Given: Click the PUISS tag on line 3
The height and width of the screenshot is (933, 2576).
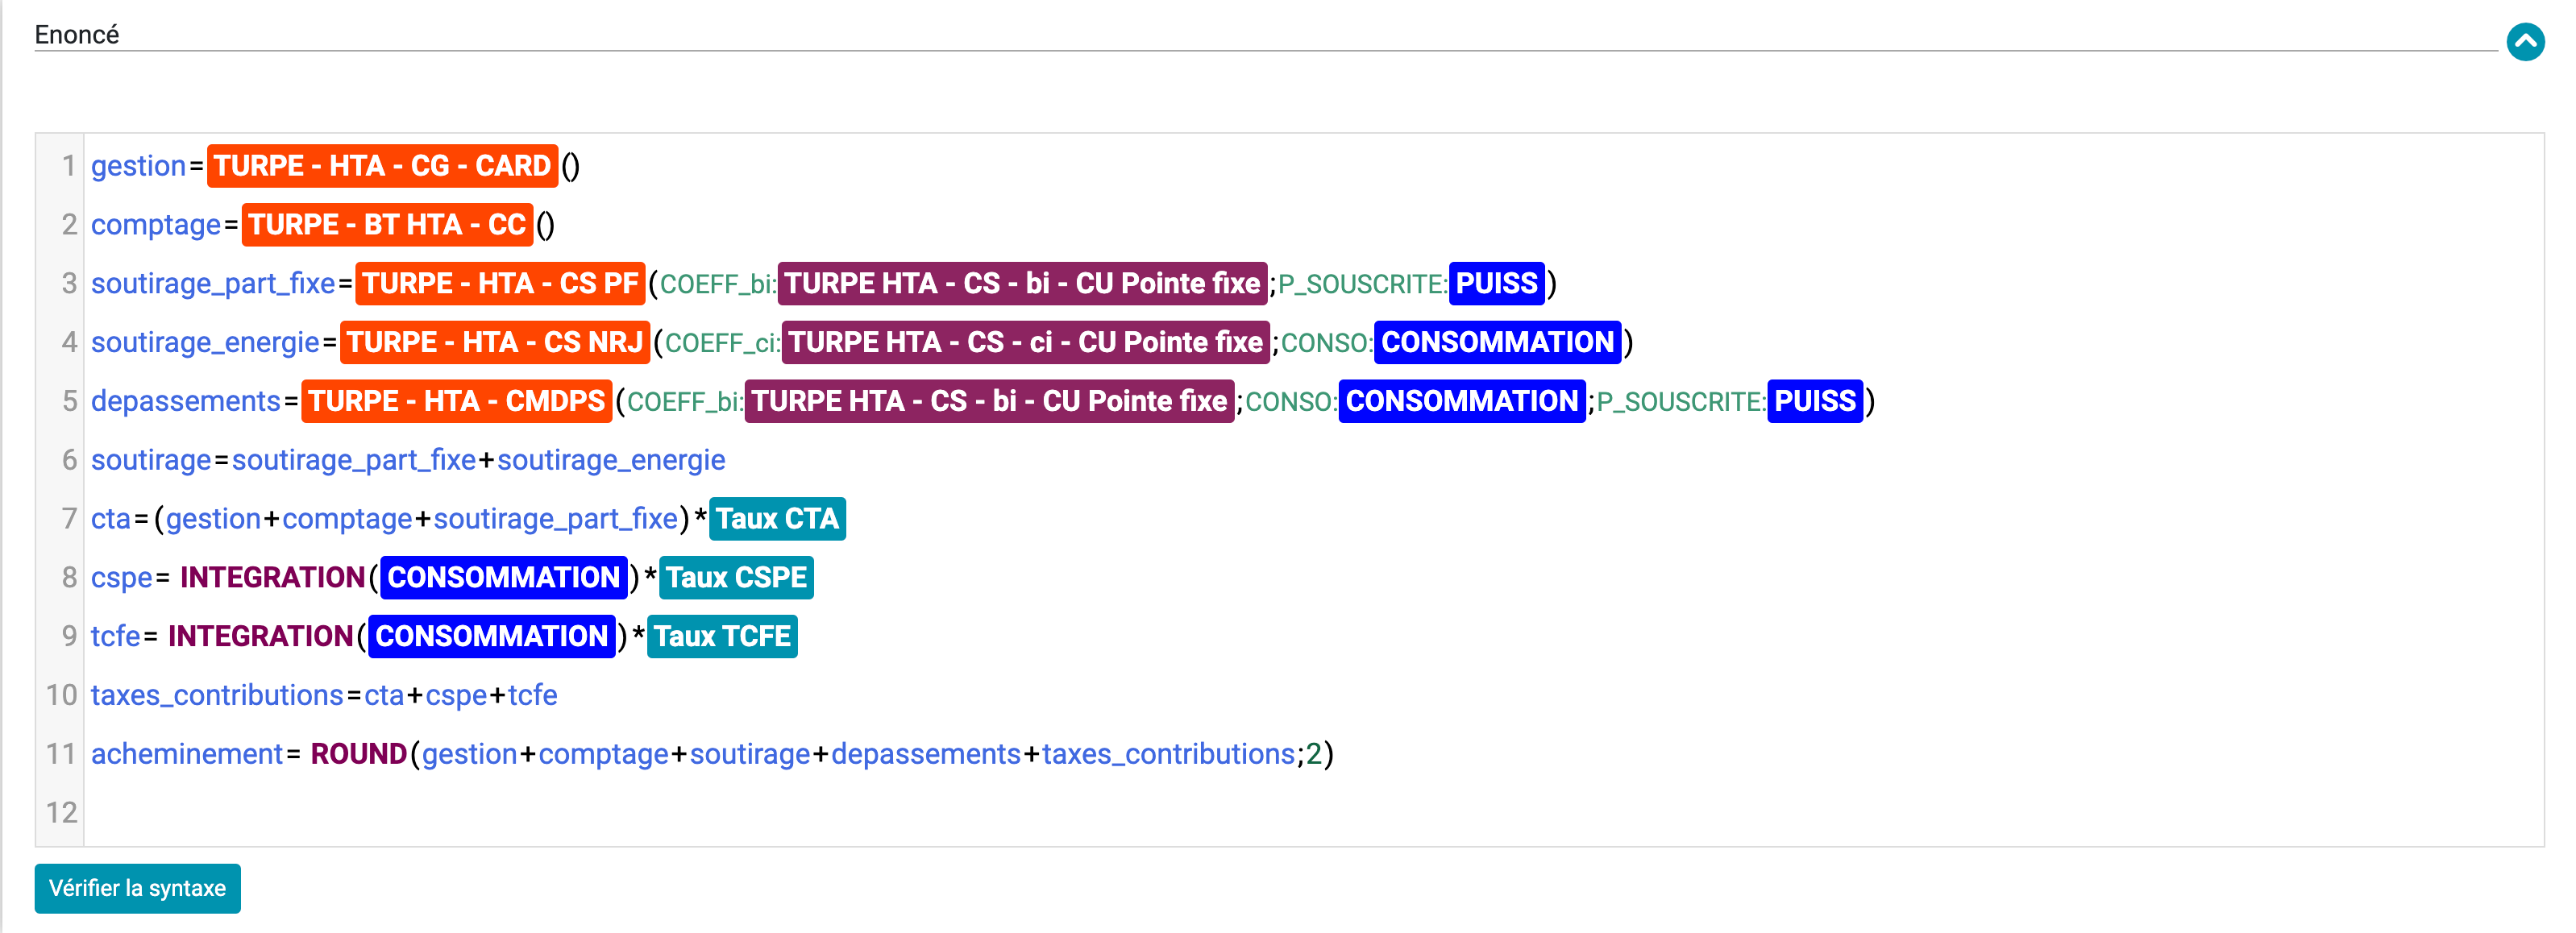Looking at the screenshot, I should pos(1496,284).
